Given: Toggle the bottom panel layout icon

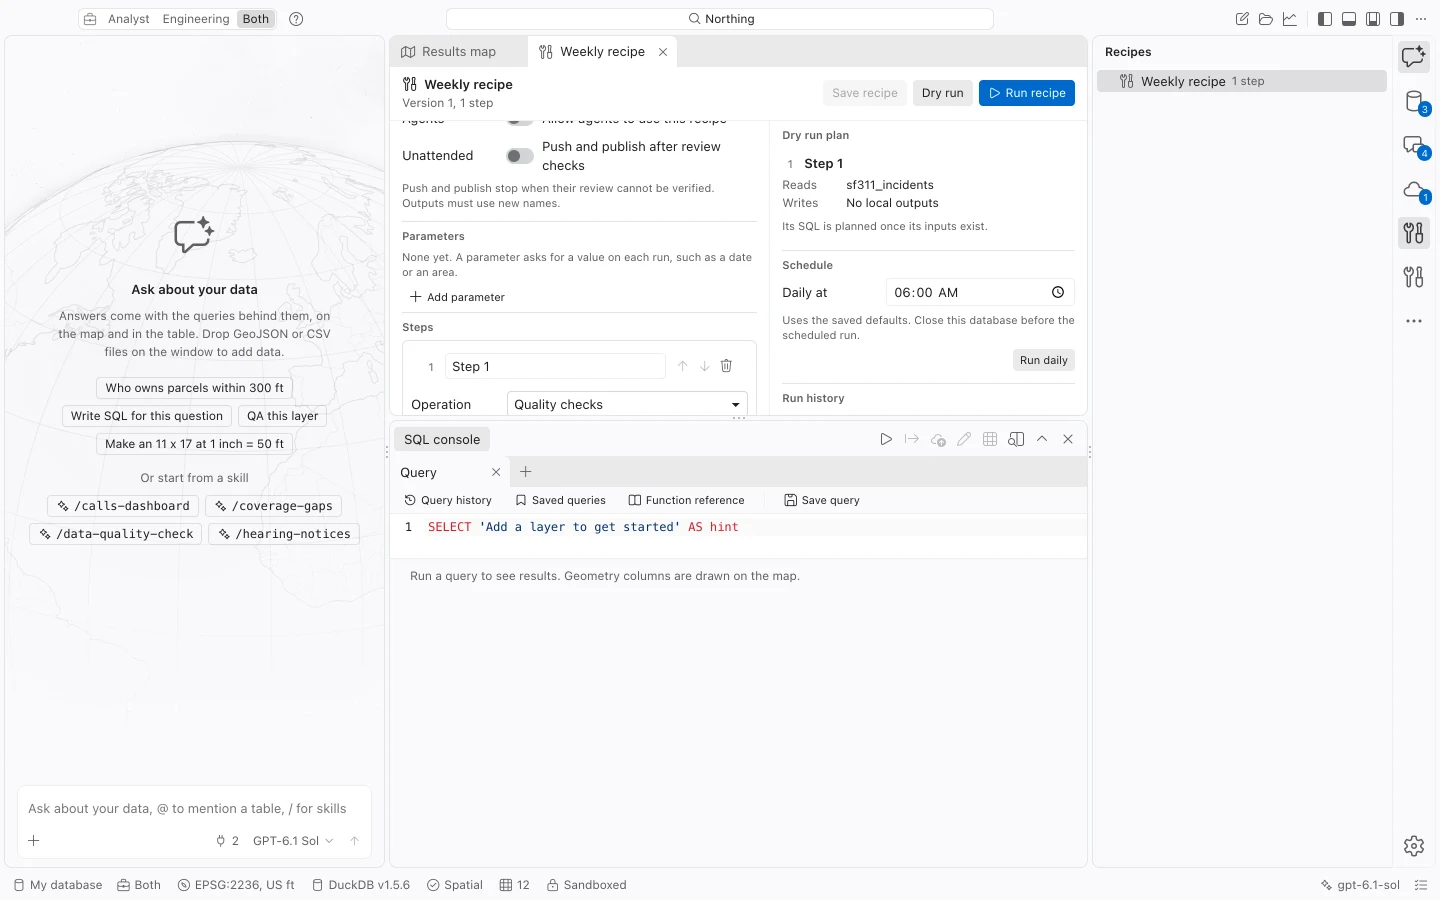Looking at the screenshot, I should 1349,19.
